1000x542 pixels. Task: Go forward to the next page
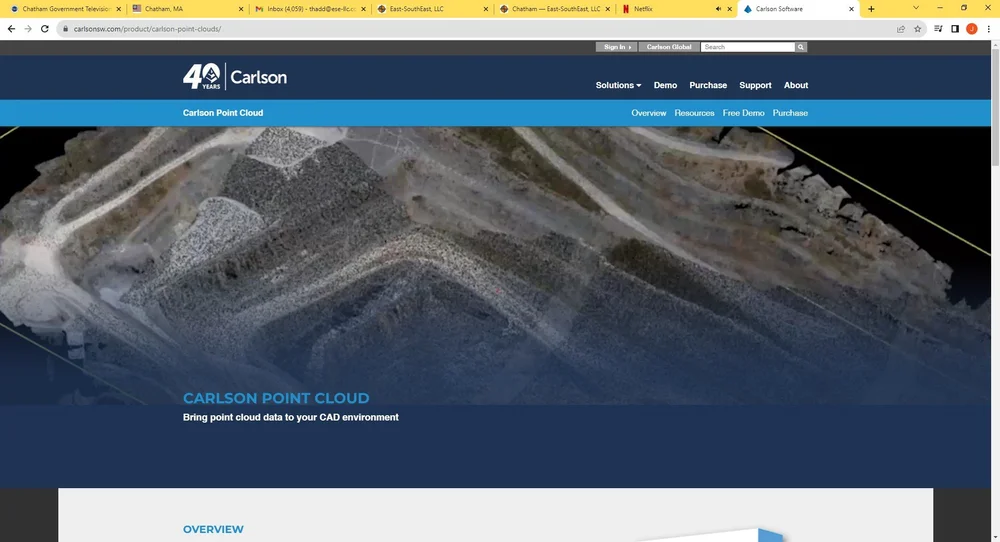coord(27,29)
